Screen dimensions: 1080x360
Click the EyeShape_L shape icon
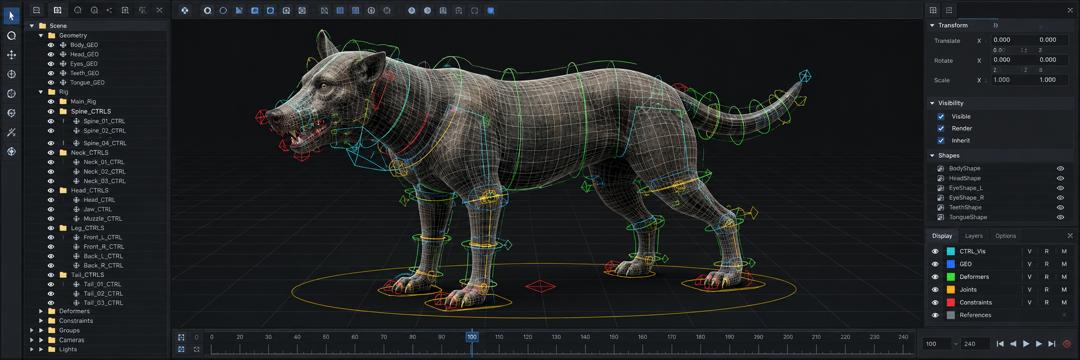(x=942, y=188)
